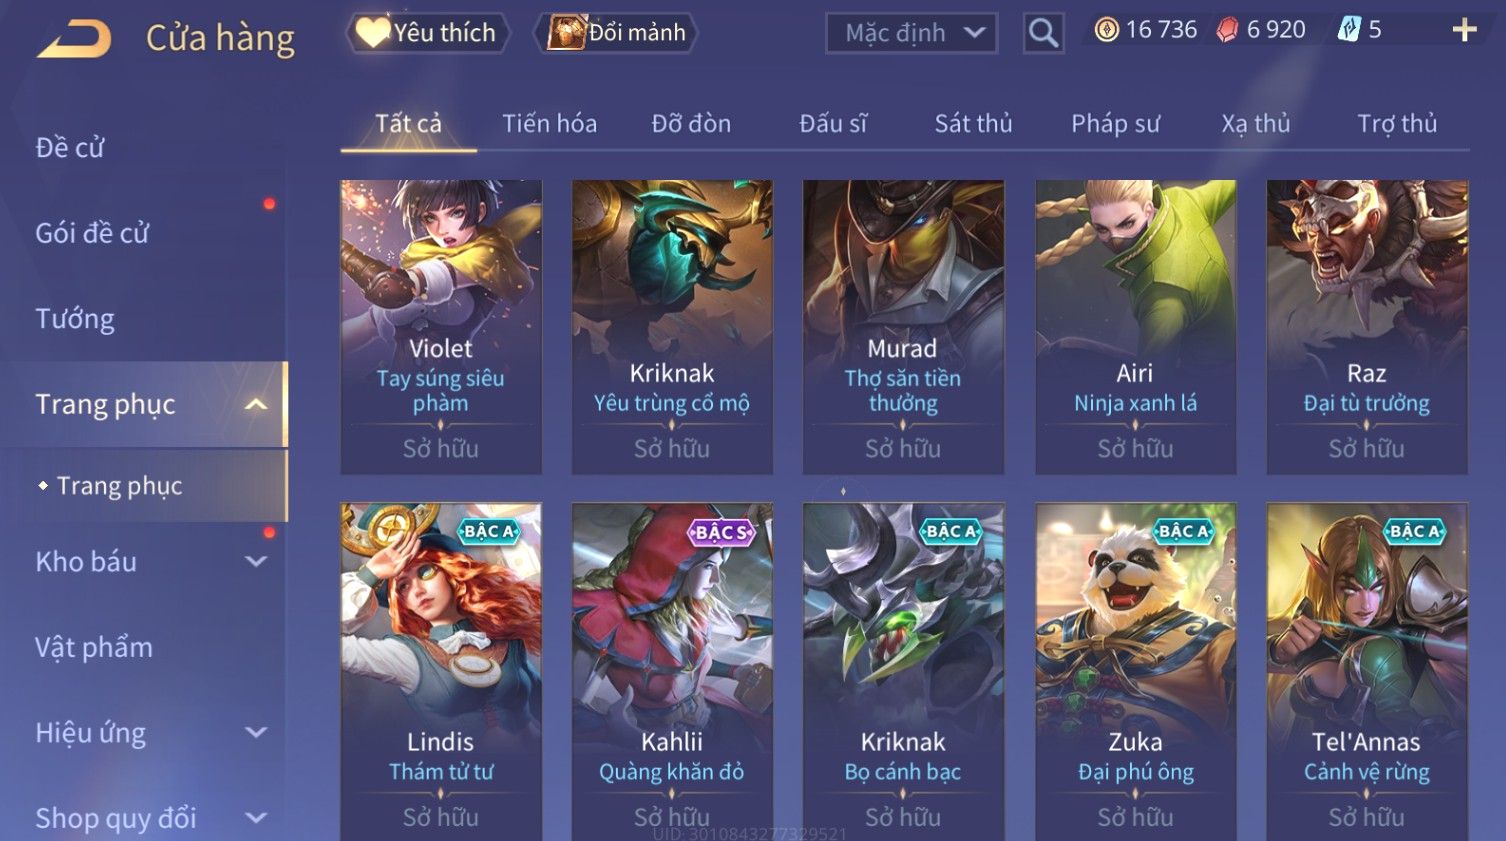Open Violet Tay súng siêu phàm skin card
Screen dimensions: 1506x841
441,327
